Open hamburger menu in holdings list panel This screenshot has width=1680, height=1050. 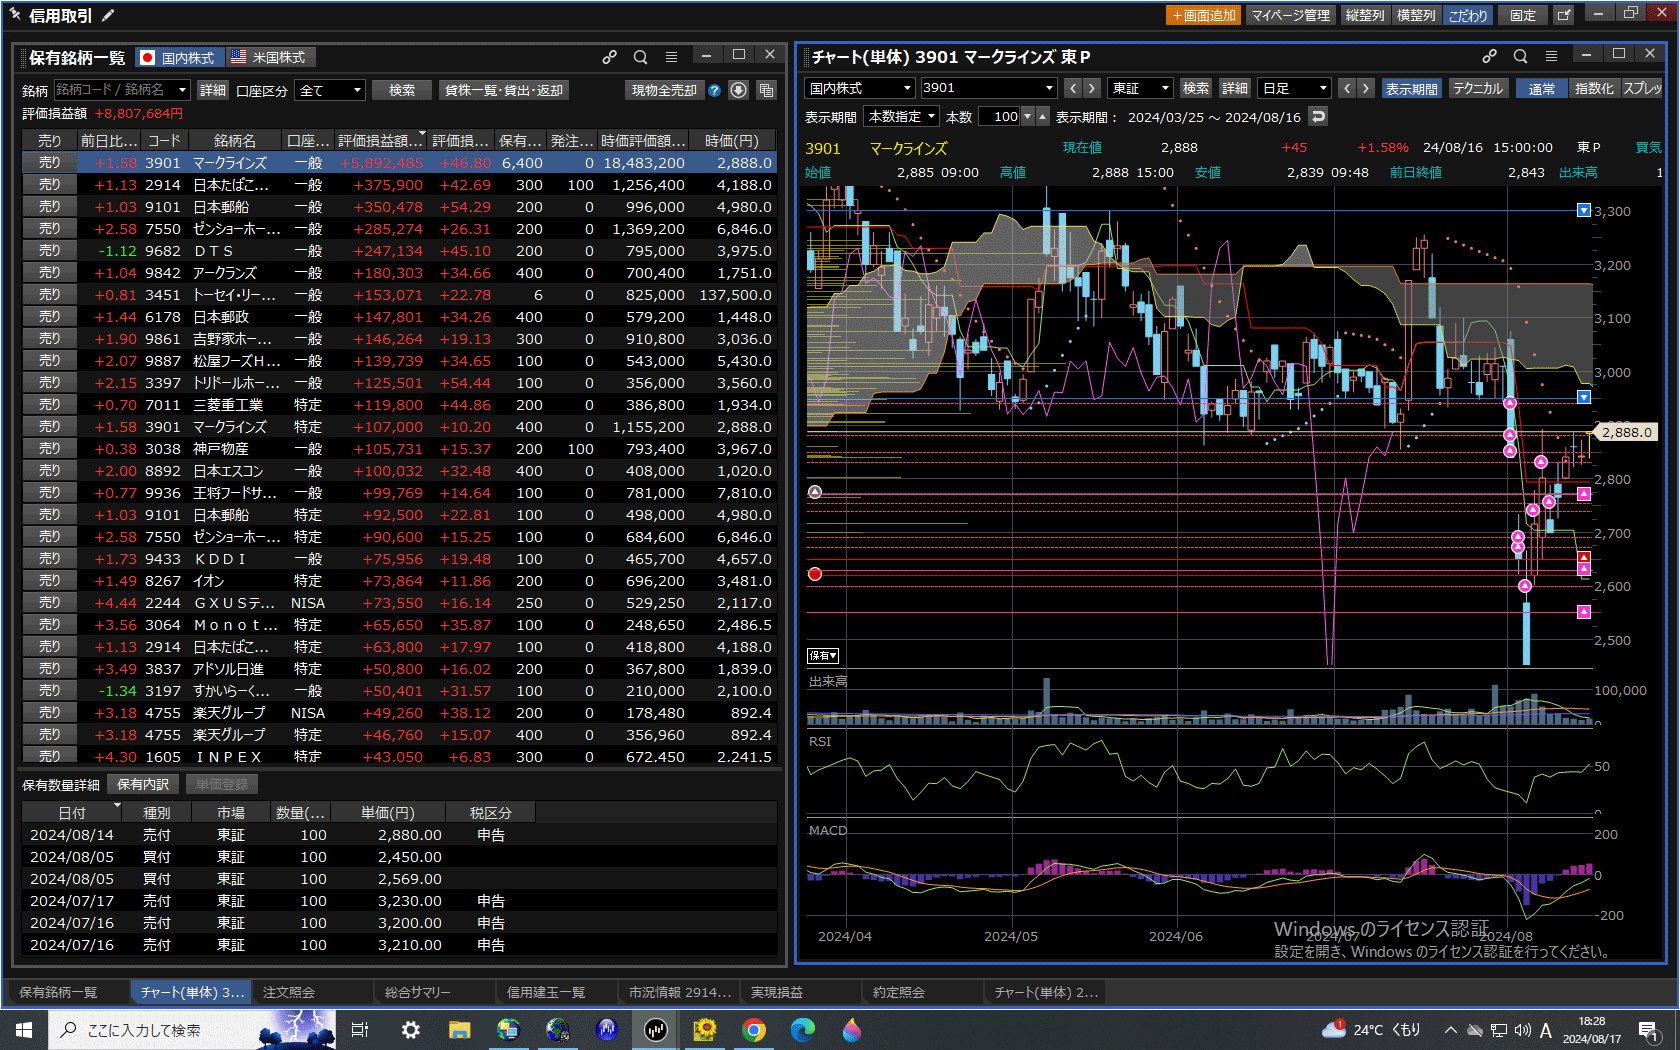[x=671, y=57]
